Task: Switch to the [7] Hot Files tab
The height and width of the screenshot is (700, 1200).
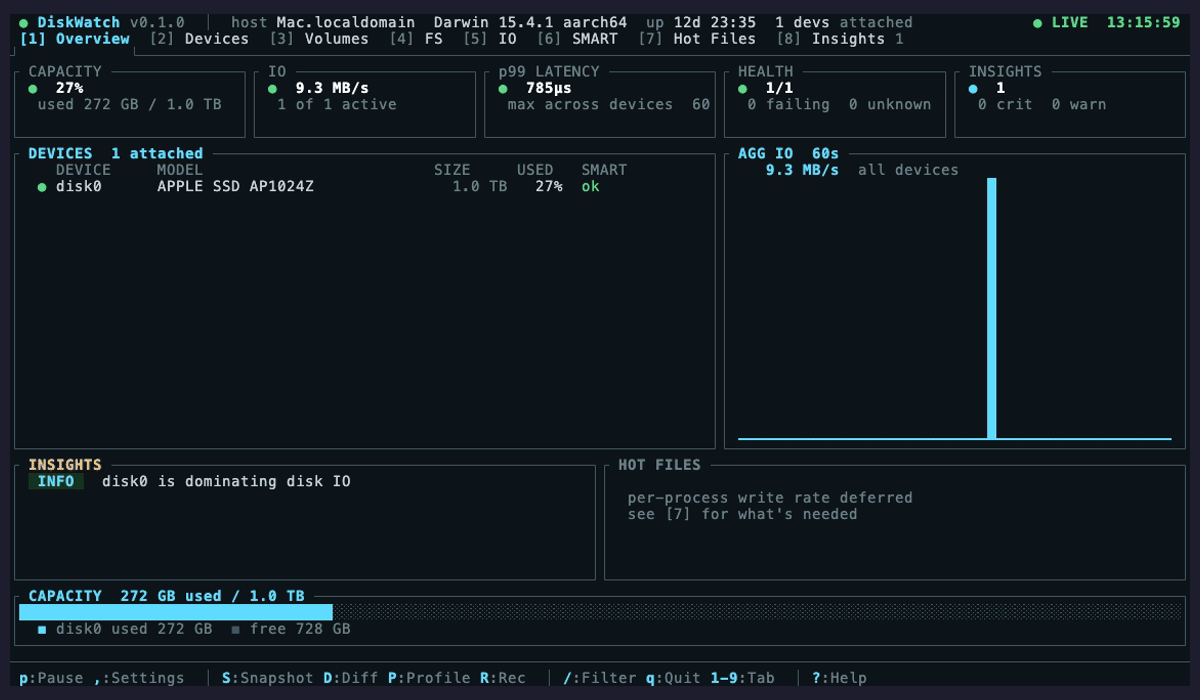Action: point(697,39)
